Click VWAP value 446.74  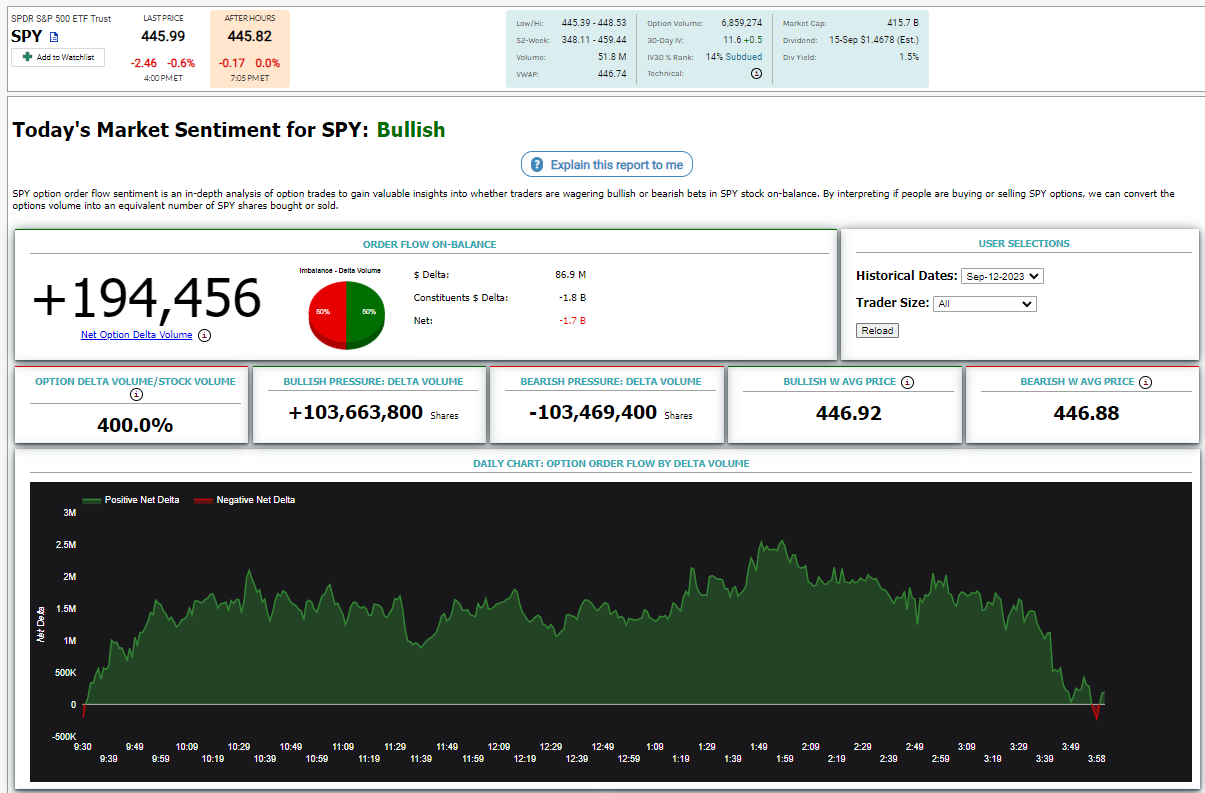pos(611,73)
